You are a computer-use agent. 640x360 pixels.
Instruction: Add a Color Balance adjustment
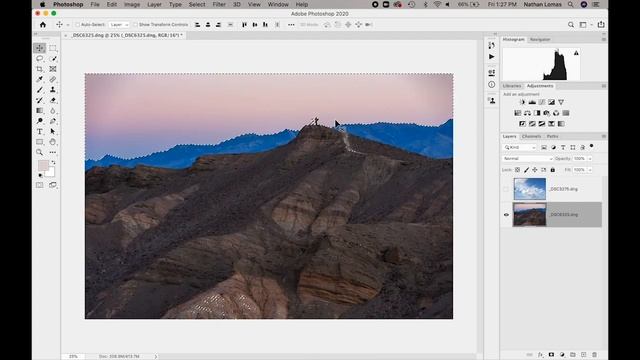pos(527,113)
